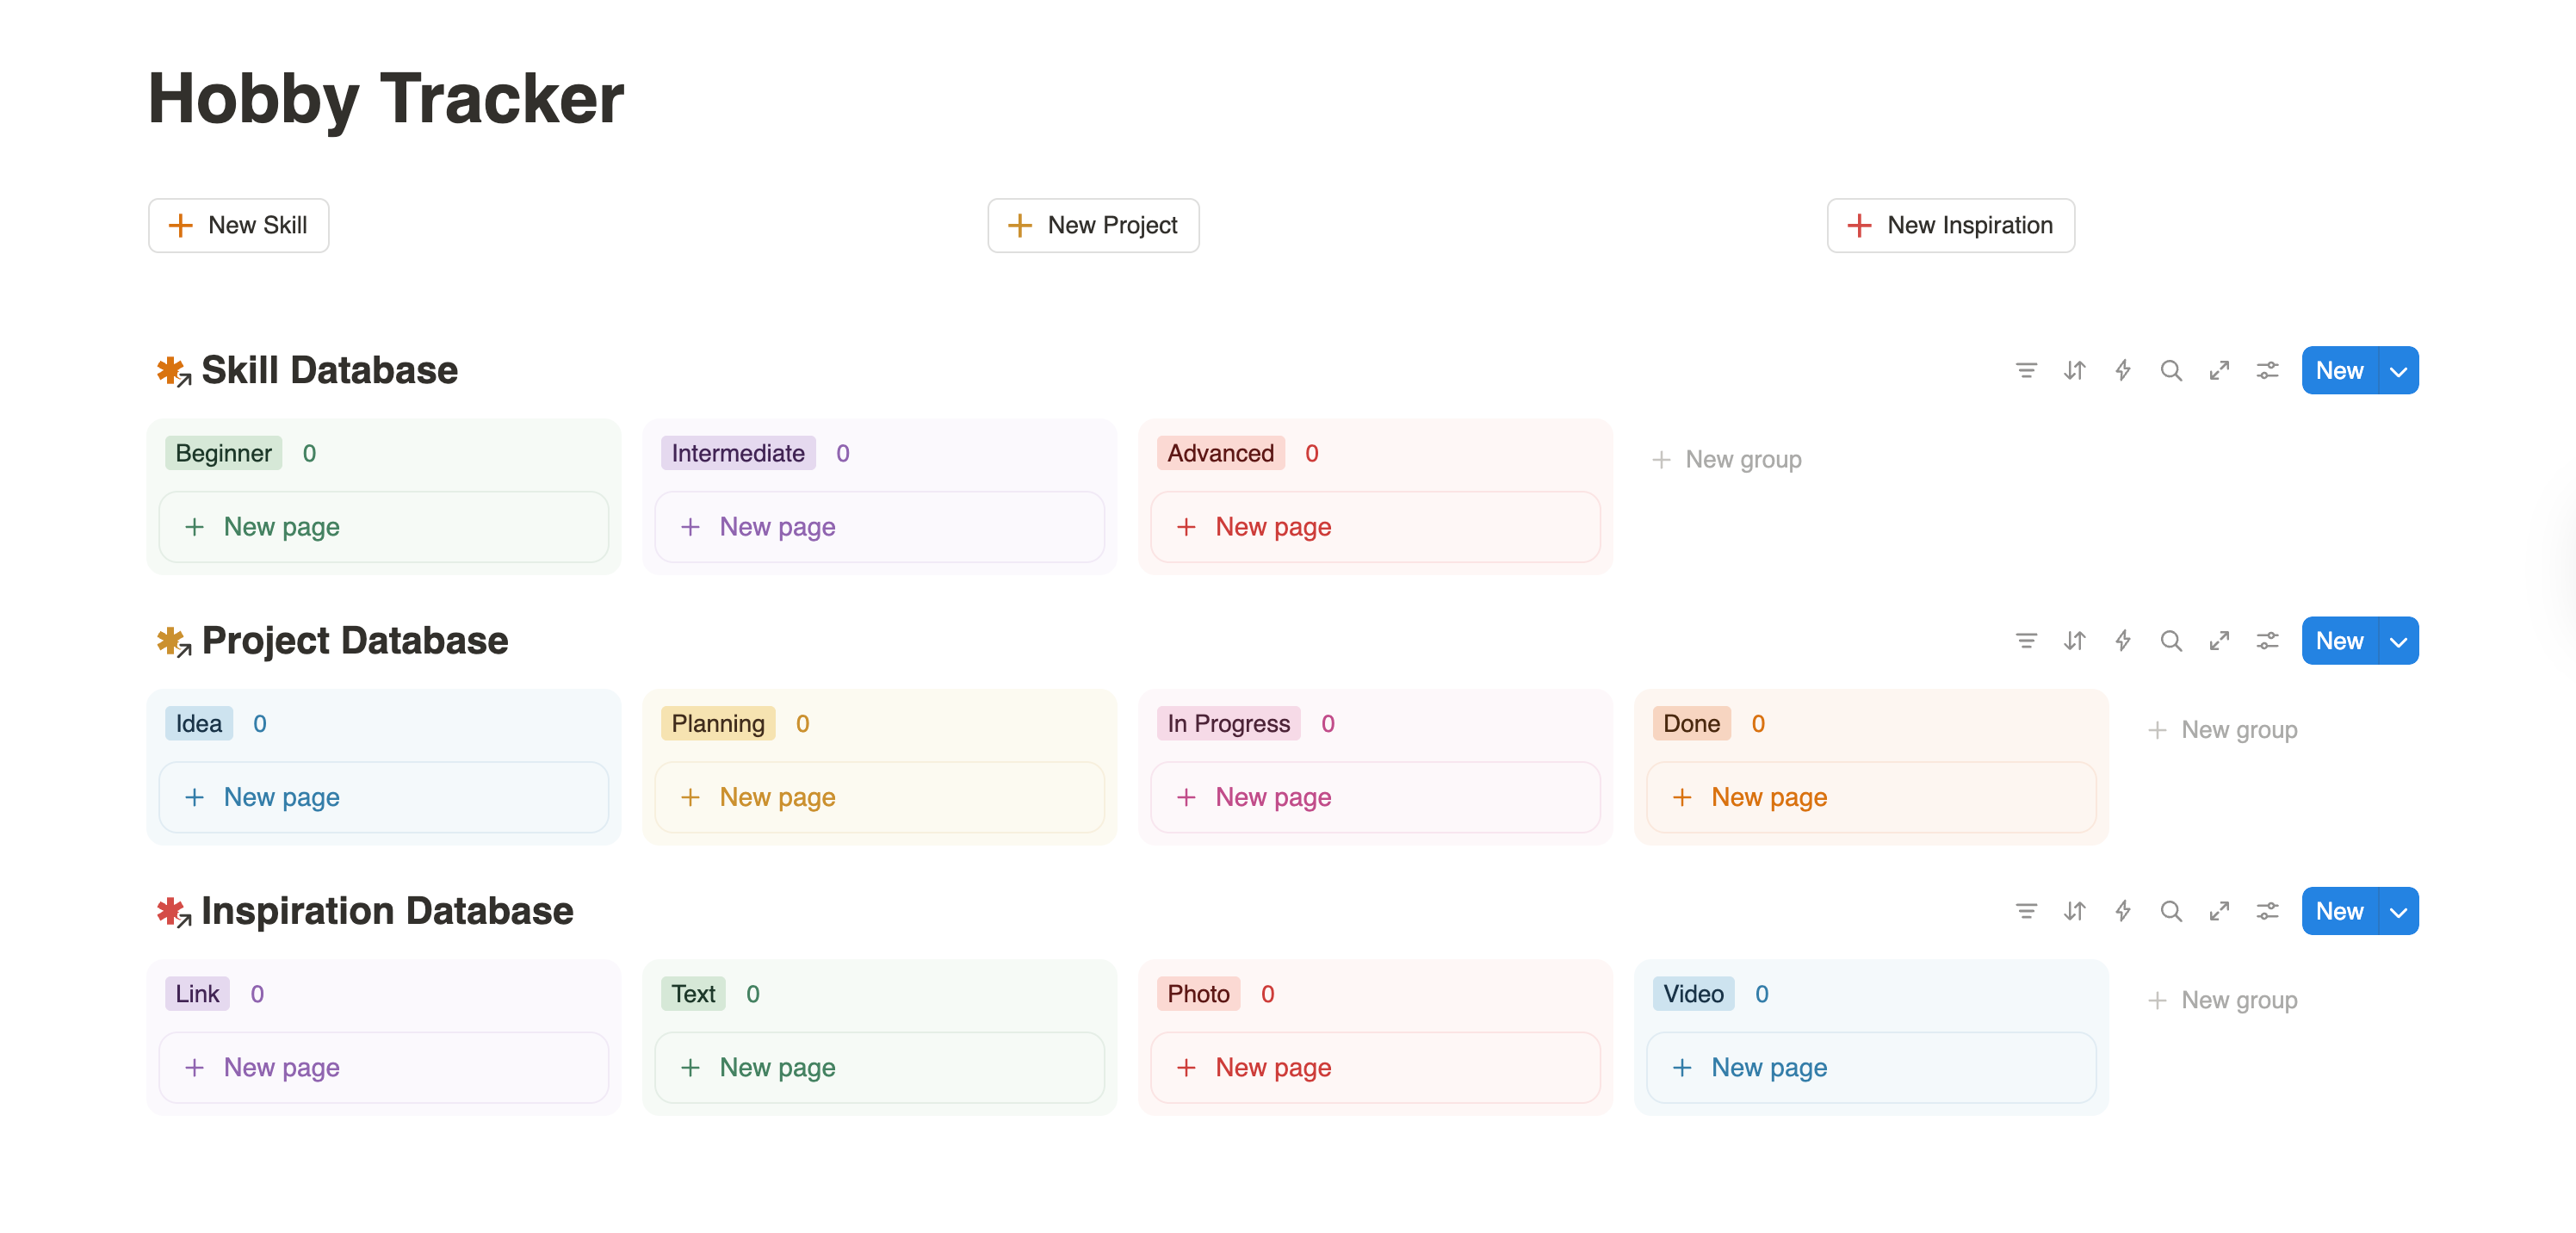Select the Advanced group tag

coord(1219,453)
